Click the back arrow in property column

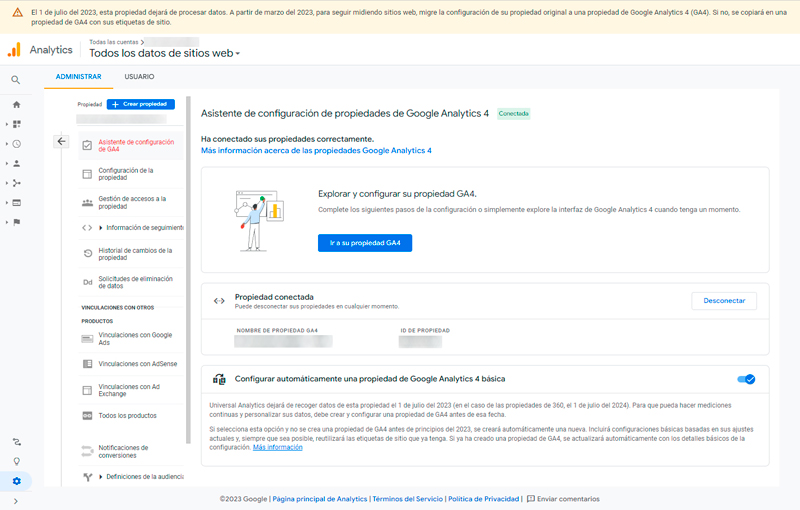(61, 141)
